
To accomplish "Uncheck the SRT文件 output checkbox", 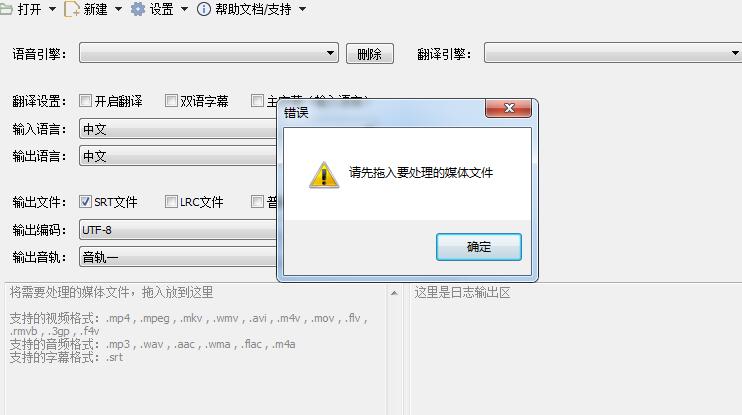I will pyautogui.click(x=85, y=202).
